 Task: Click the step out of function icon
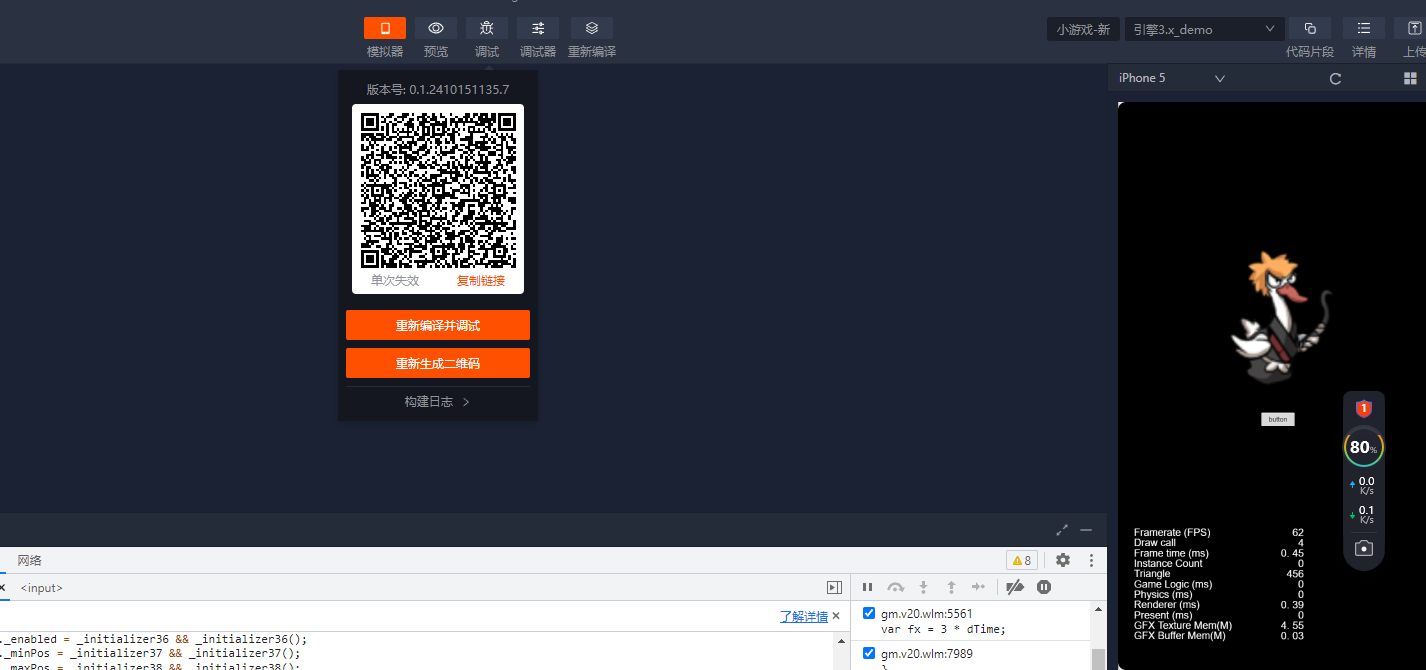pyautogui.click(x=951, y=587)
